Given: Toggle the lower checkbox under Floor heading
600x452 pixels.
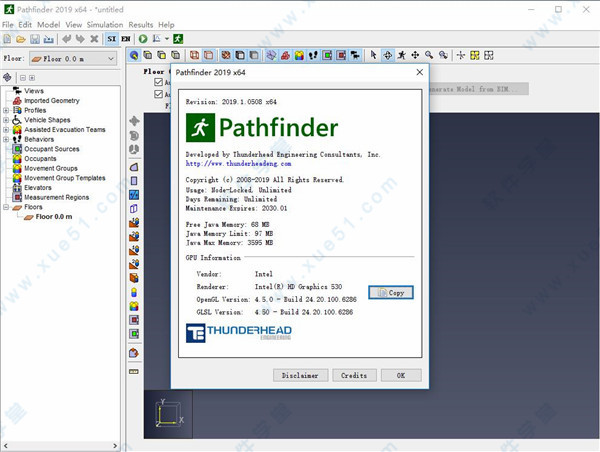Looking at the screenshot, I should [x=158, y=94].
